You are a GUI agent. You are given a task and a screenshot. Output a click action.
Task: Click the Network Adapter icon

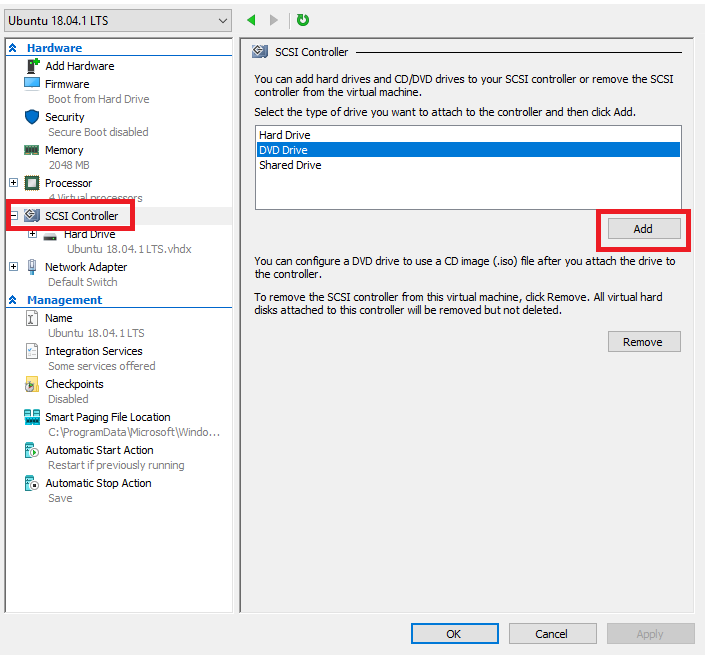[x=32, y=267]
